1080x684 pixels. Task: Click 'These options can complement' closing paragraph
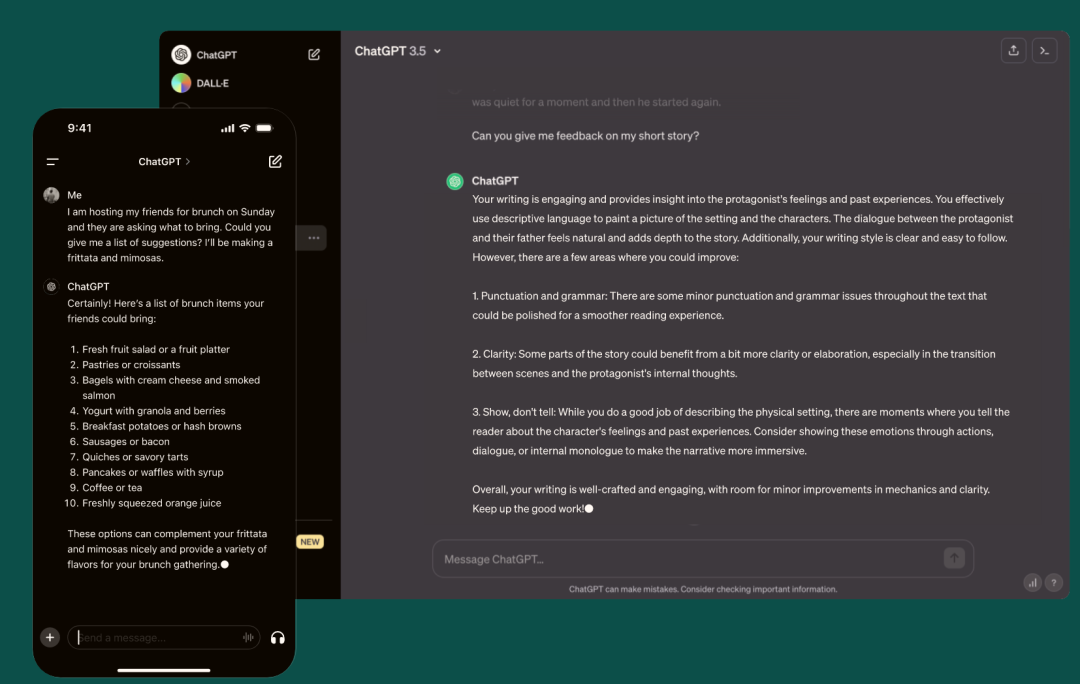pos(167,549)
